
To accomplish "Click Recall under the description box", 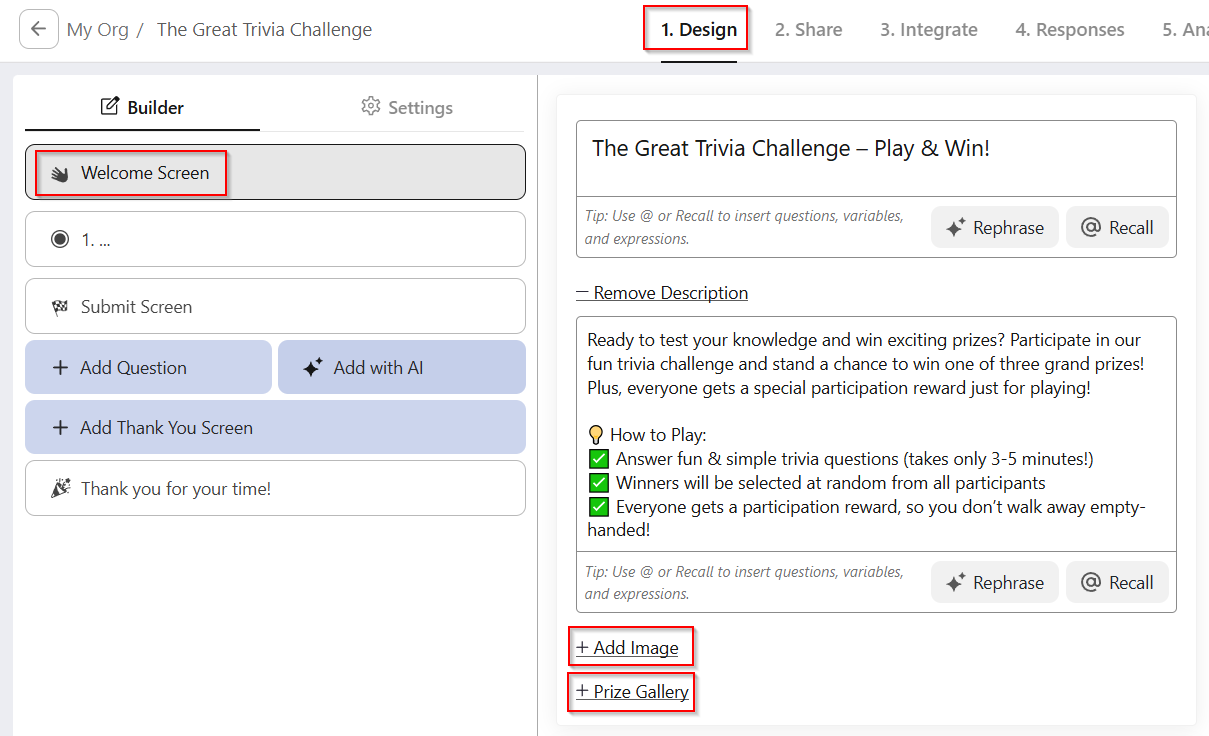I will 1117,582.
